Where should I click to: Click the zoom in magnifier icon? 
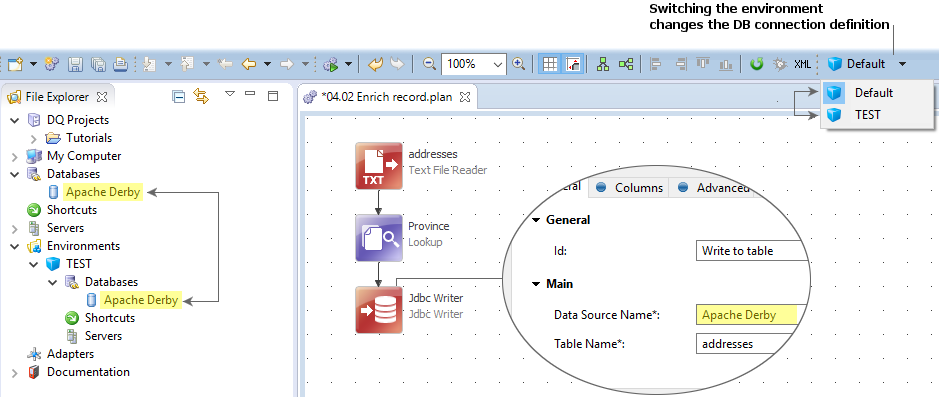pos(519,64)
